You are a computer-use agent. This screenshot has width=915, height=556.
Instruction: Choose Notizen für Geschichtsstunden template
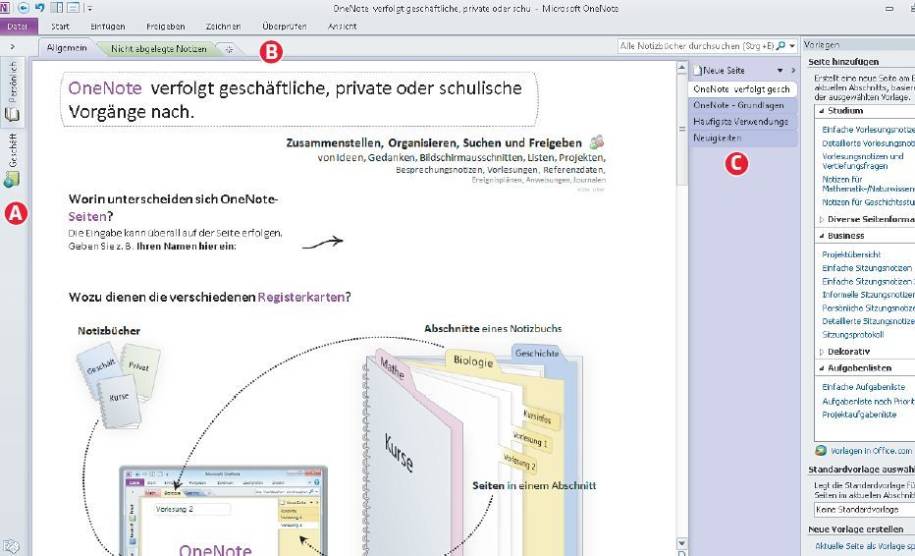[868, 202]
